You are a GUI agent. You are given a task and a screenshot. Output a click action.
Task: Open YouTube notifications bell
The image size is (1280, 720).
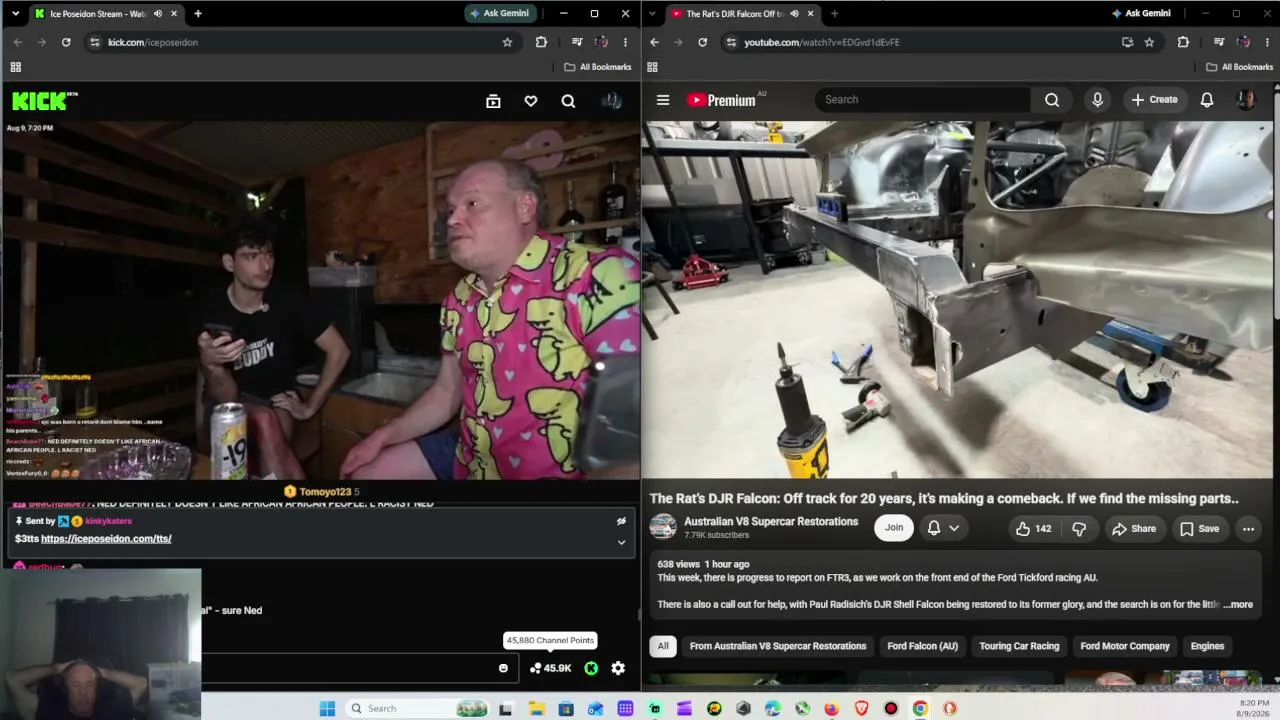coord(1207,100)
